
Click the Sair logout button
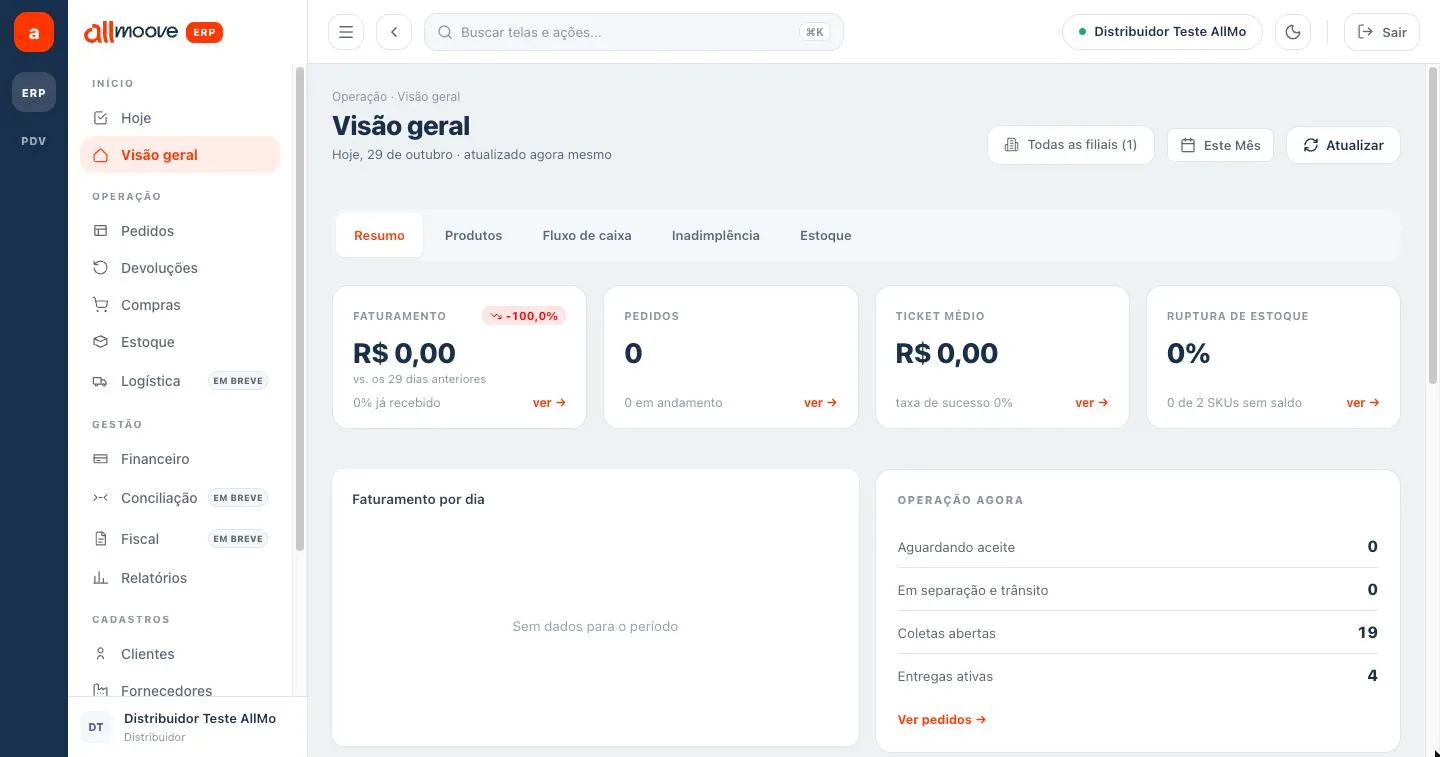click(1382, 32)
